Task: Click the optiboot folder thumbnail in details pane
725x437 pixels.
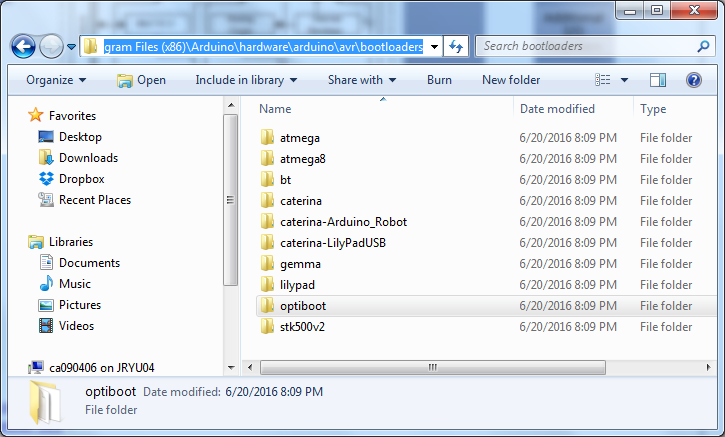Action: [45, 402]
